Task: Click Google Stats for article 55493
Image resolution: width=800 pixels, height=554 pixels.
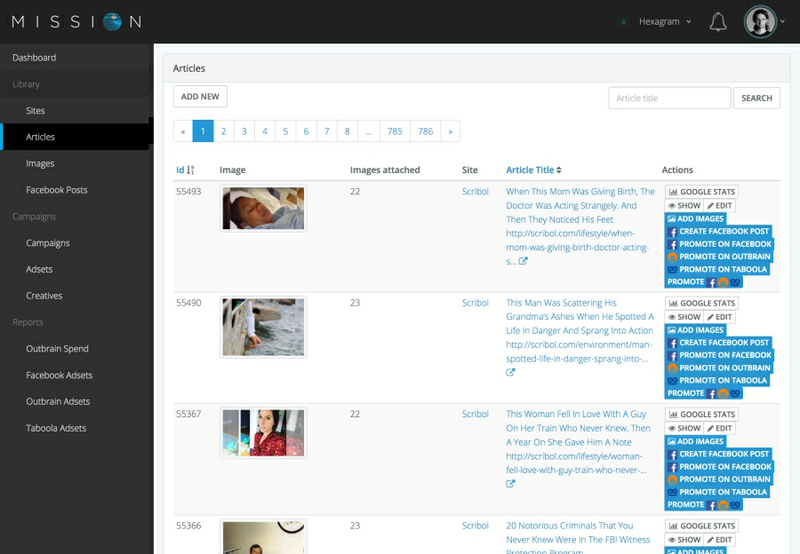Action: 702,192
